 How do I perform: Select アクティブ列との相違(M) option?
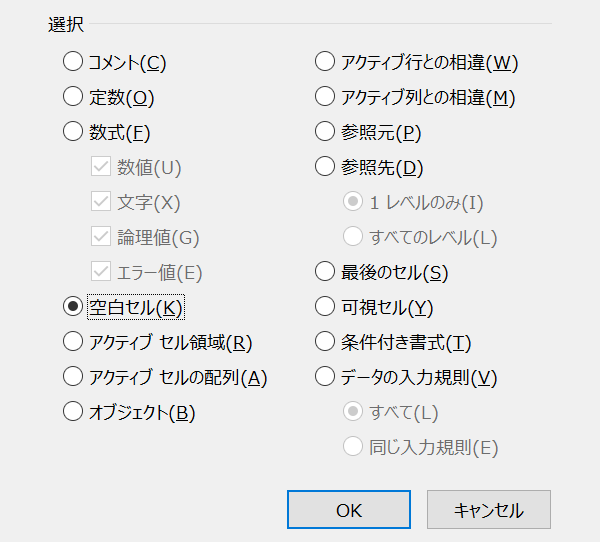coord(325,97)
